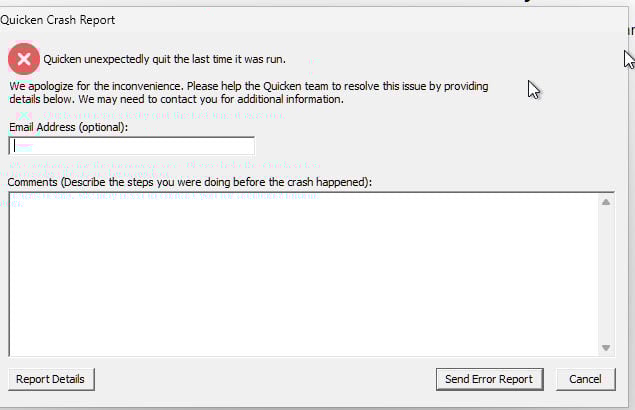This screenshot has height=410, width=635.
Task: Click the middle of the scrollbar track
Action: pos(607,275)
